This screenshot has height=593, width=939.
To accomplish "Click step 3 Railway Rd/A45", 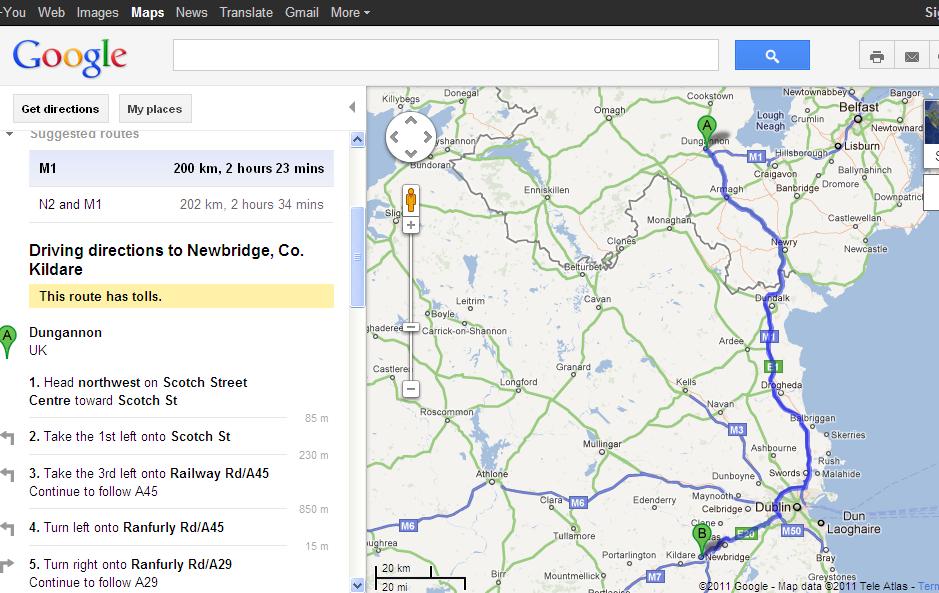I will pos(149,482).
